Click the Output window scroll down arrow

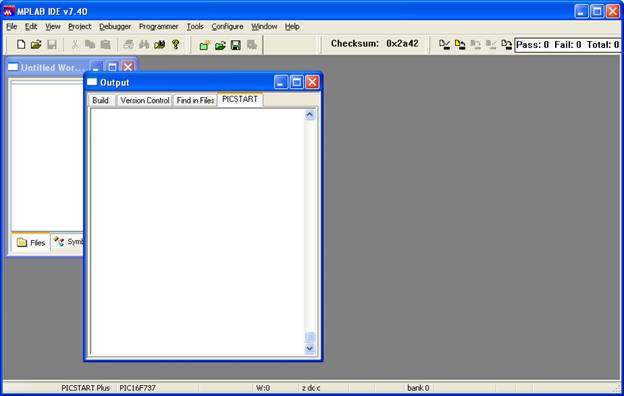(x=310, y=349)
